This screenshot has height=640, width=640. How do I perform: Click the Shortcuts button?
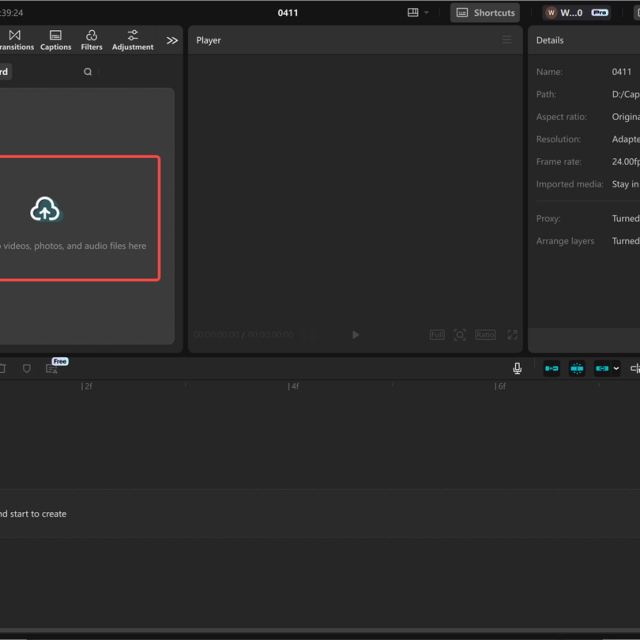click(x=485, y=13)
